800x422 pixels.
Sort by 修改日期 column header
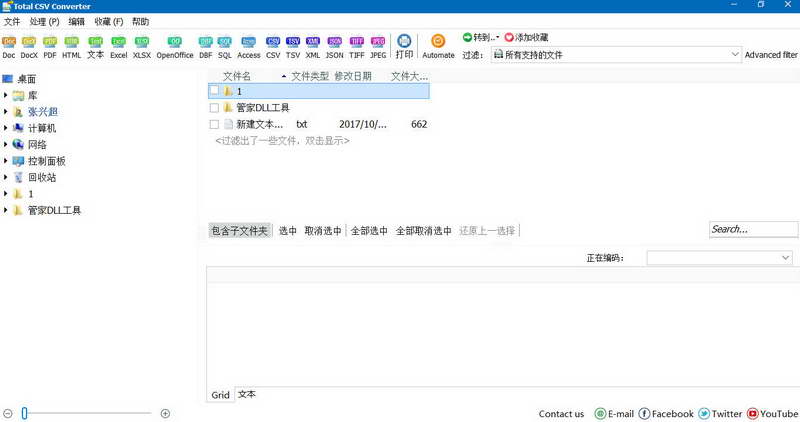point(353,77)
